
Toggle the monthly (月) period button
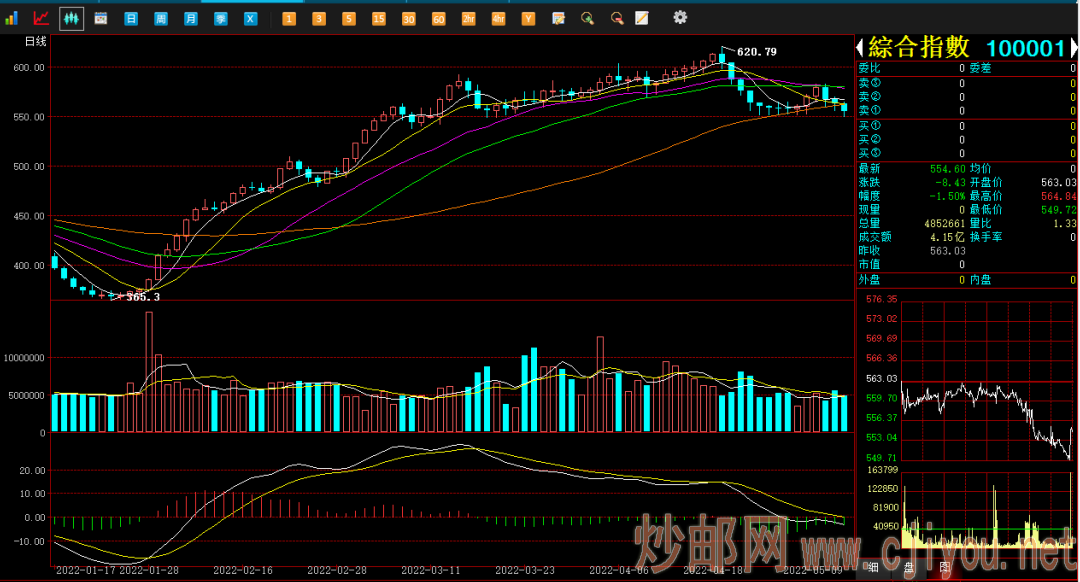[x=191, y=18]
